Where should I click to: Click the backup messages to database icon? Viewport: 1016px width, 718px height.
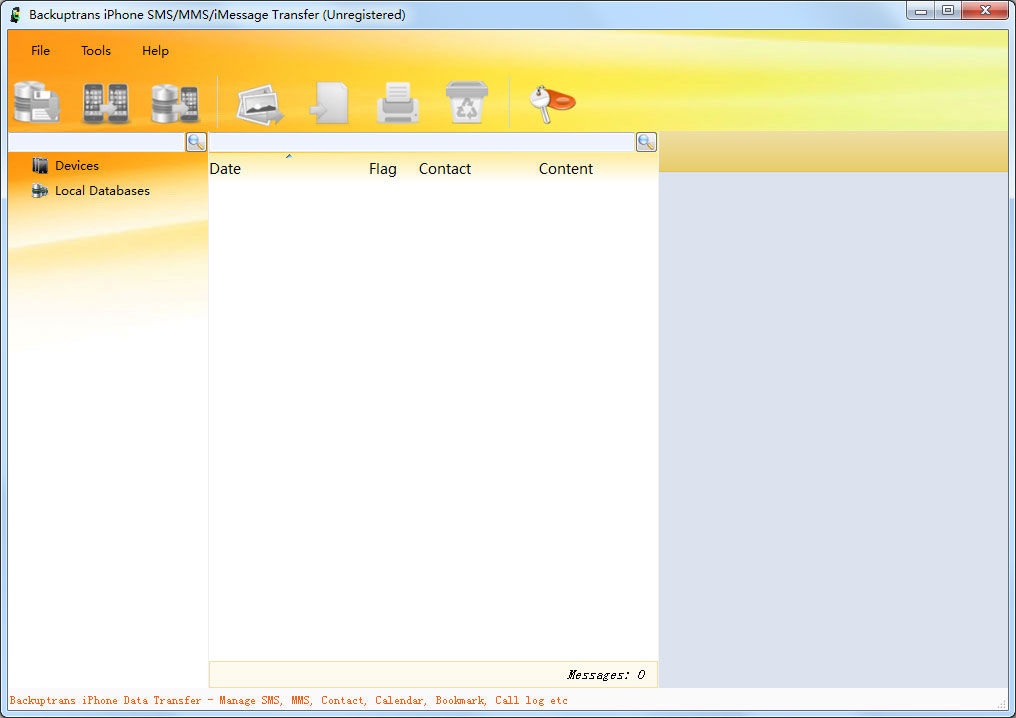(x=37, y=103)
